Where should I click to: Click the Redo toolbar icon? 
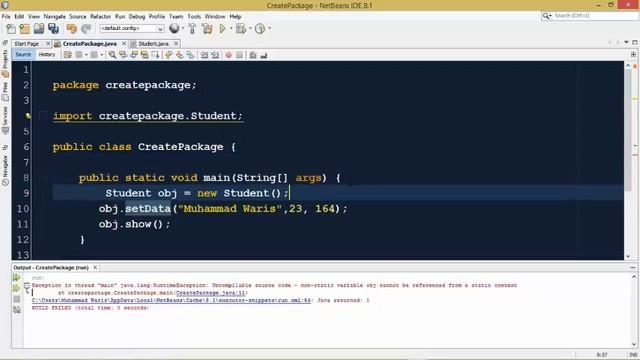86,29
